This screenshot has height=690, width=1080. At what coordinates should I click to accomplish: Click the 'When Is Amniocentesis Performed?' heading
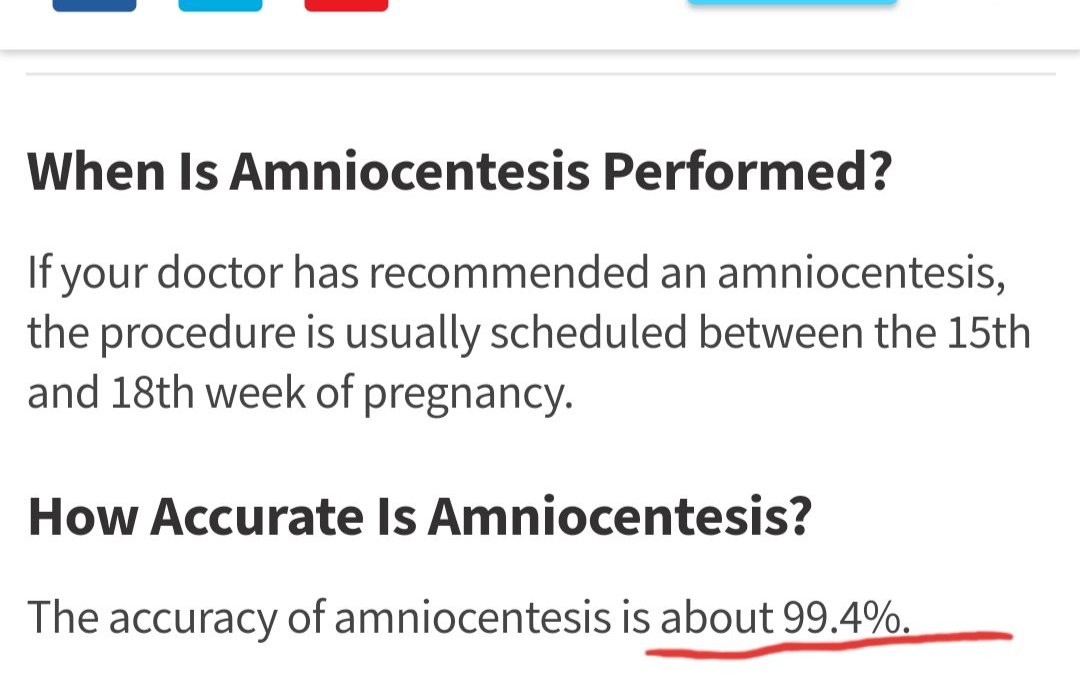pyautogui.click(x=459, y=172)
